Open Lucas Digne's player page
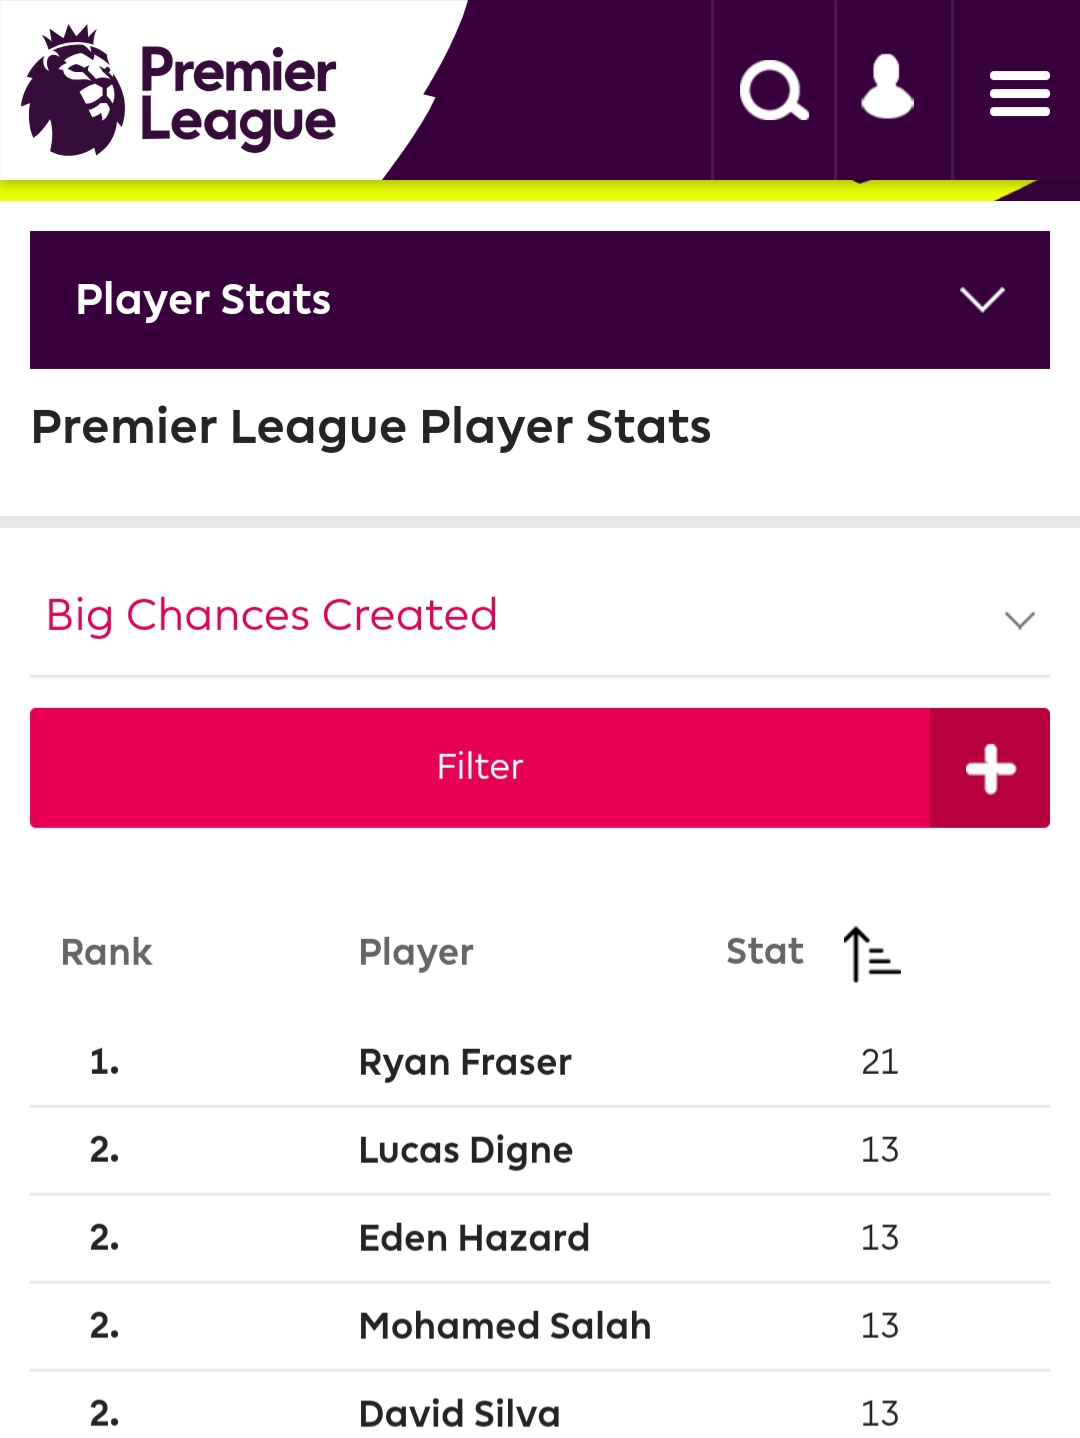Screen dimensions: 1080x1438 466,1150
